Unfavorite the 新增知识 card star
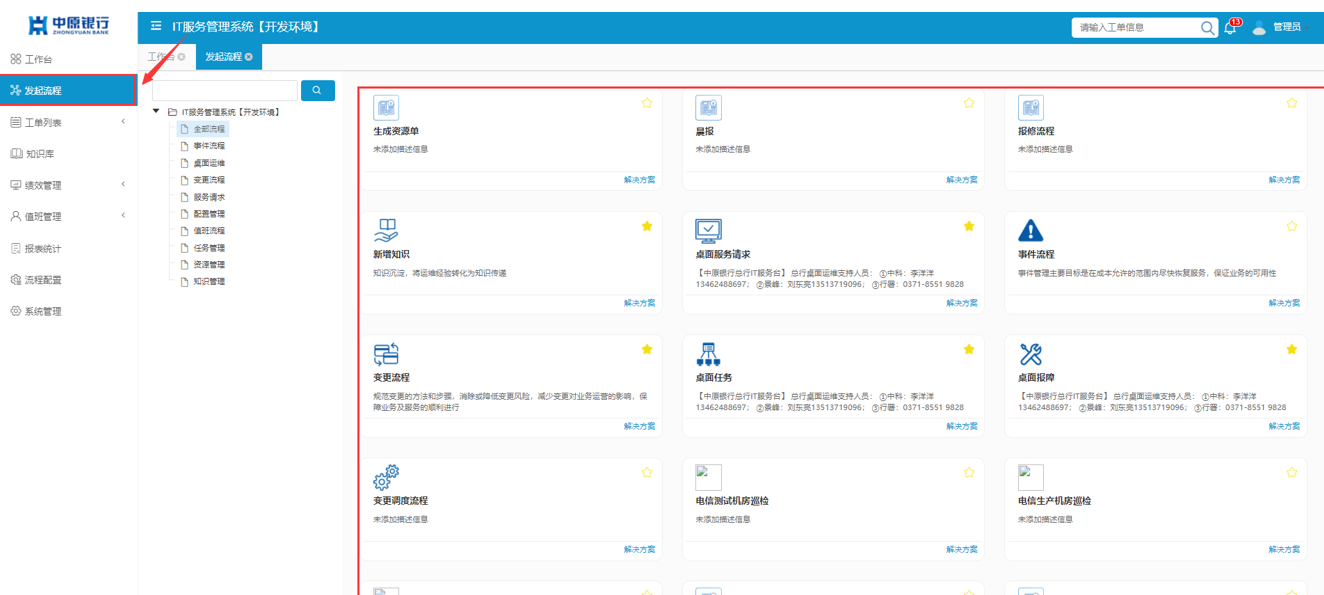The image size is (1324, 595). pos(647,226)
